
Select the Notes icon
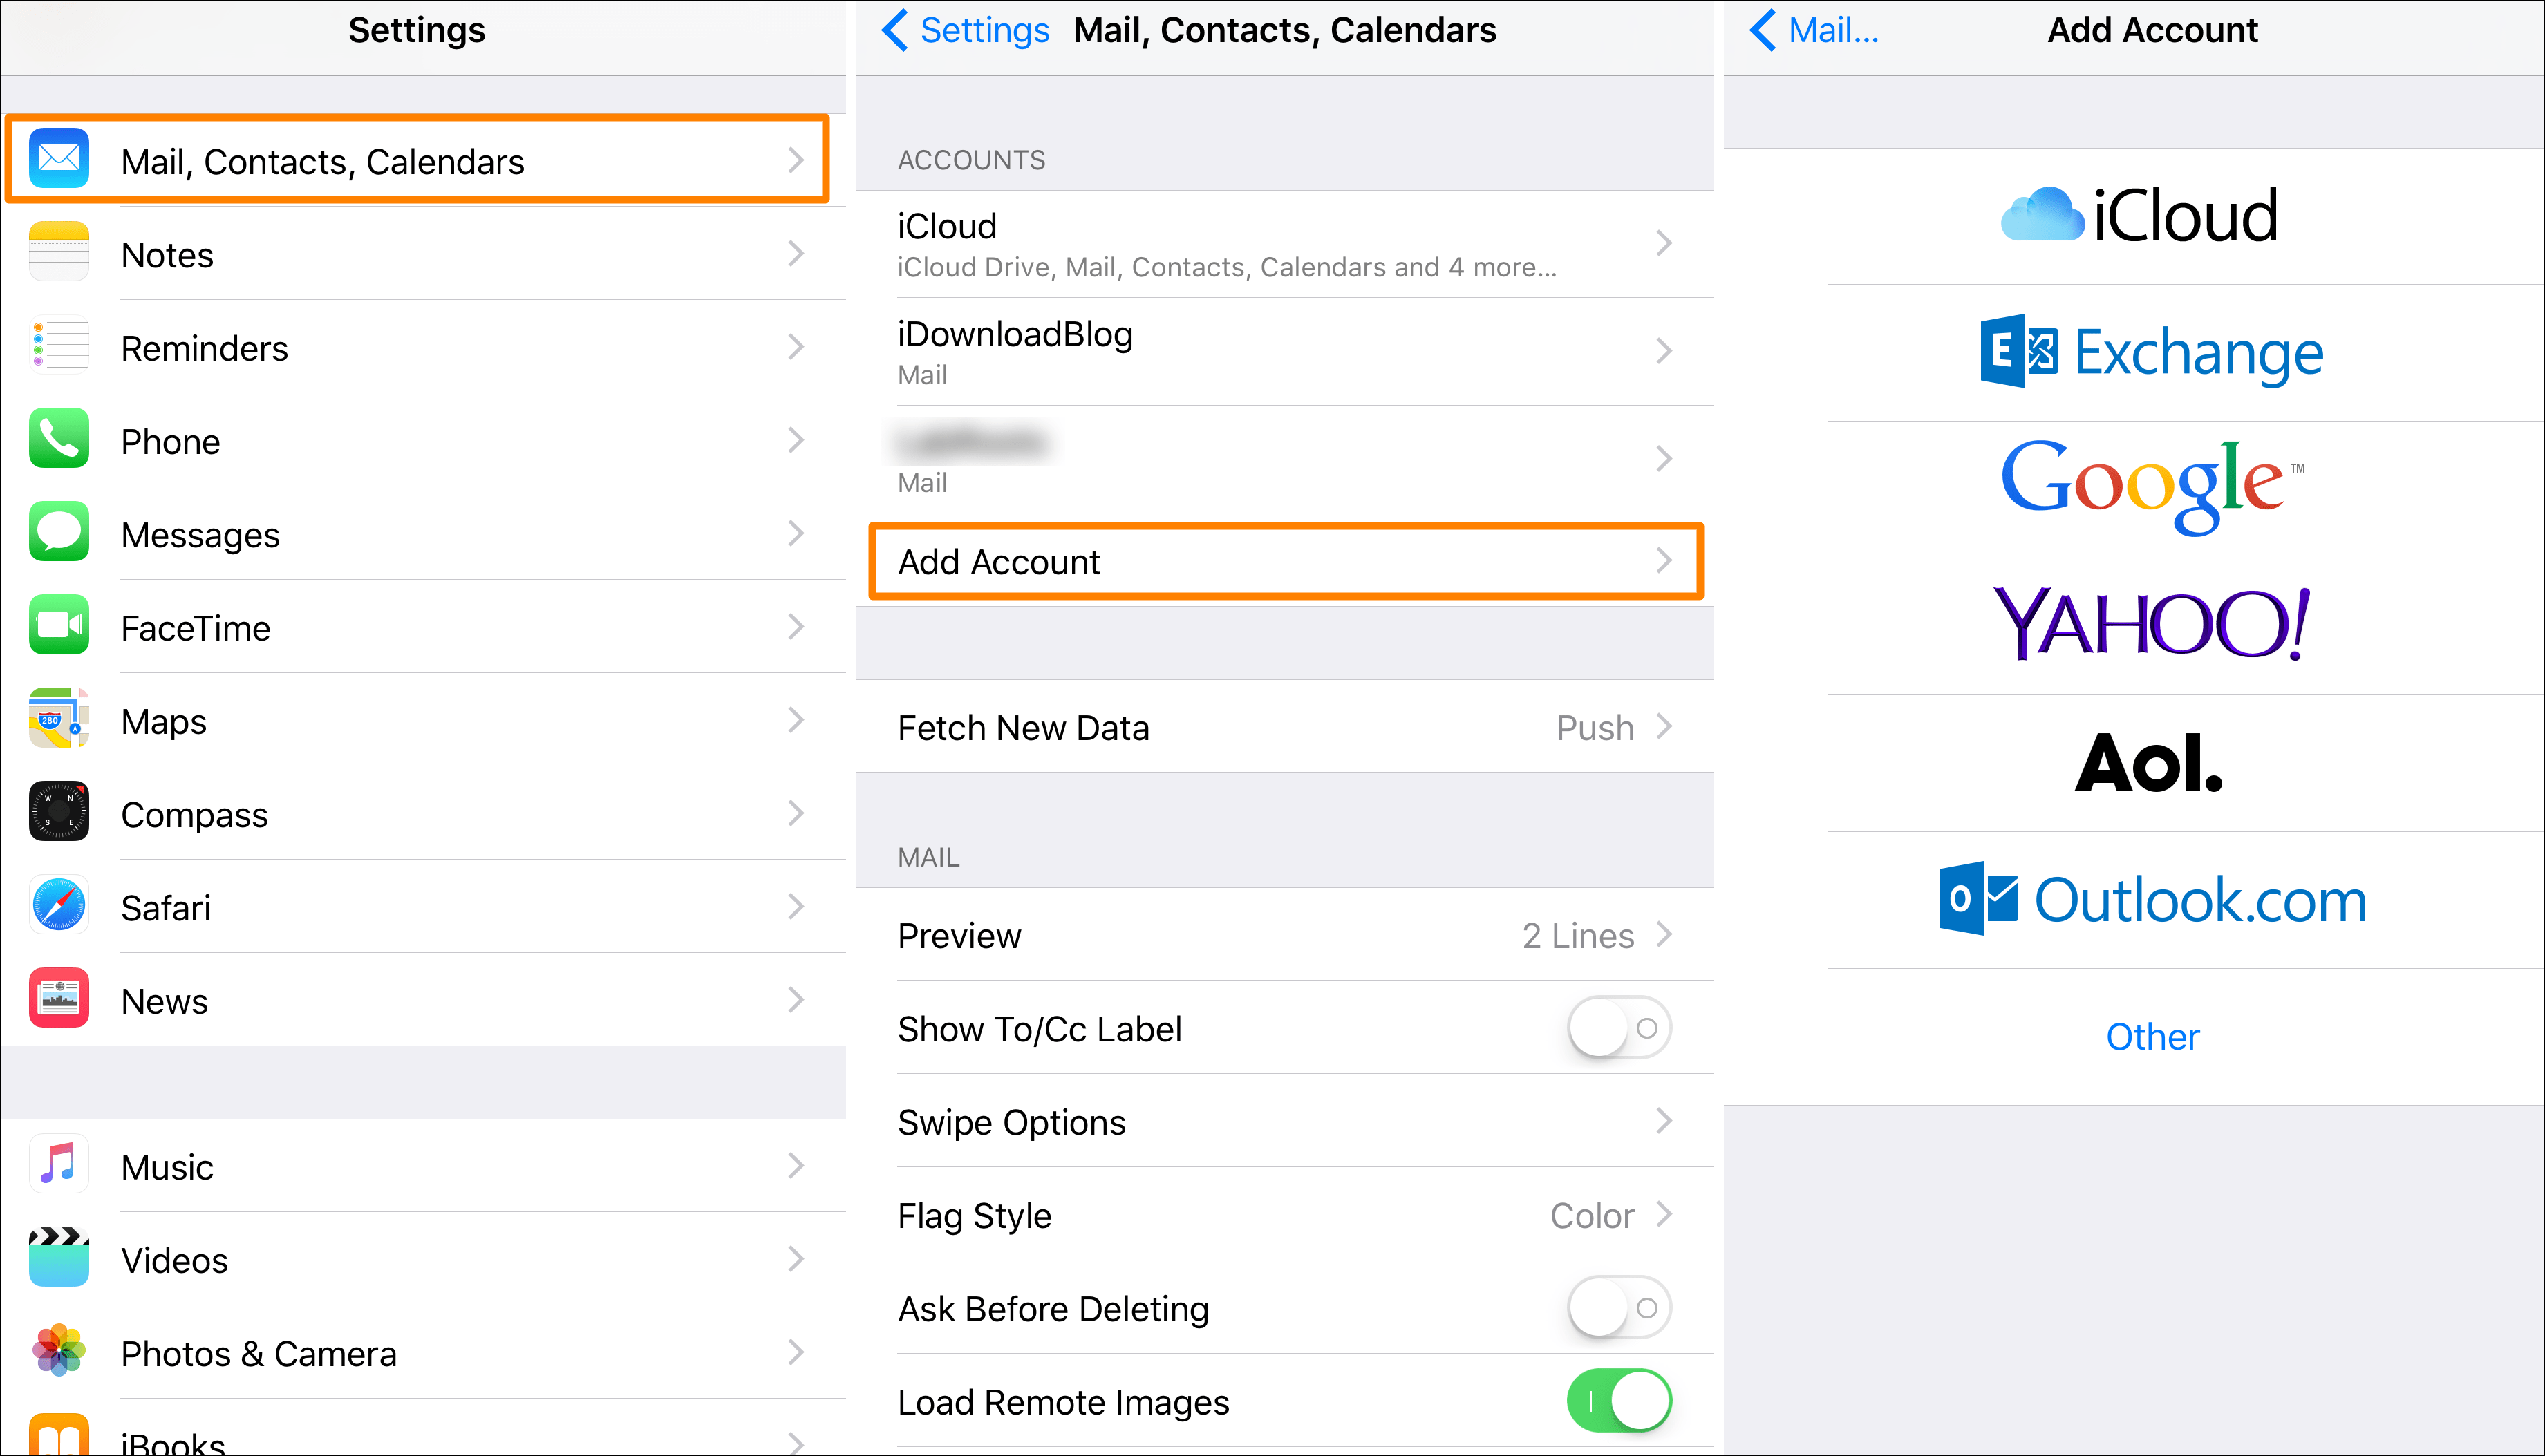pyautogui.click(x=58, y=253)
